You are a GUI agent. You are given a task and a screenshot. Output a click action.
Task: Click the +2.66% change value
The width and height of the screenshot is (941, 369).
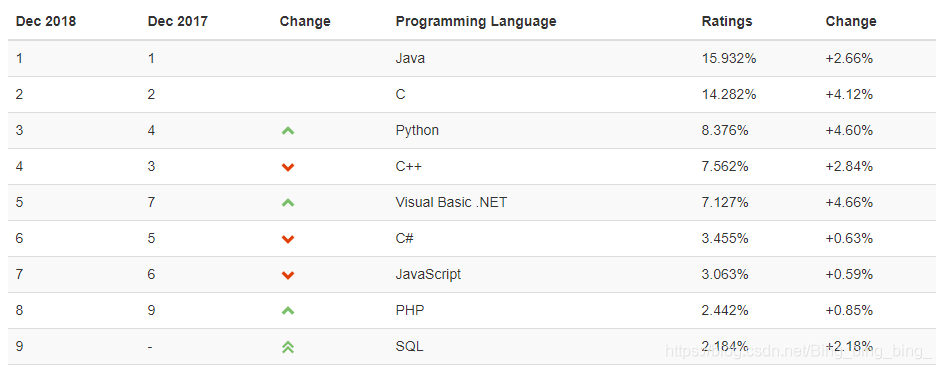tap(849, 58)
